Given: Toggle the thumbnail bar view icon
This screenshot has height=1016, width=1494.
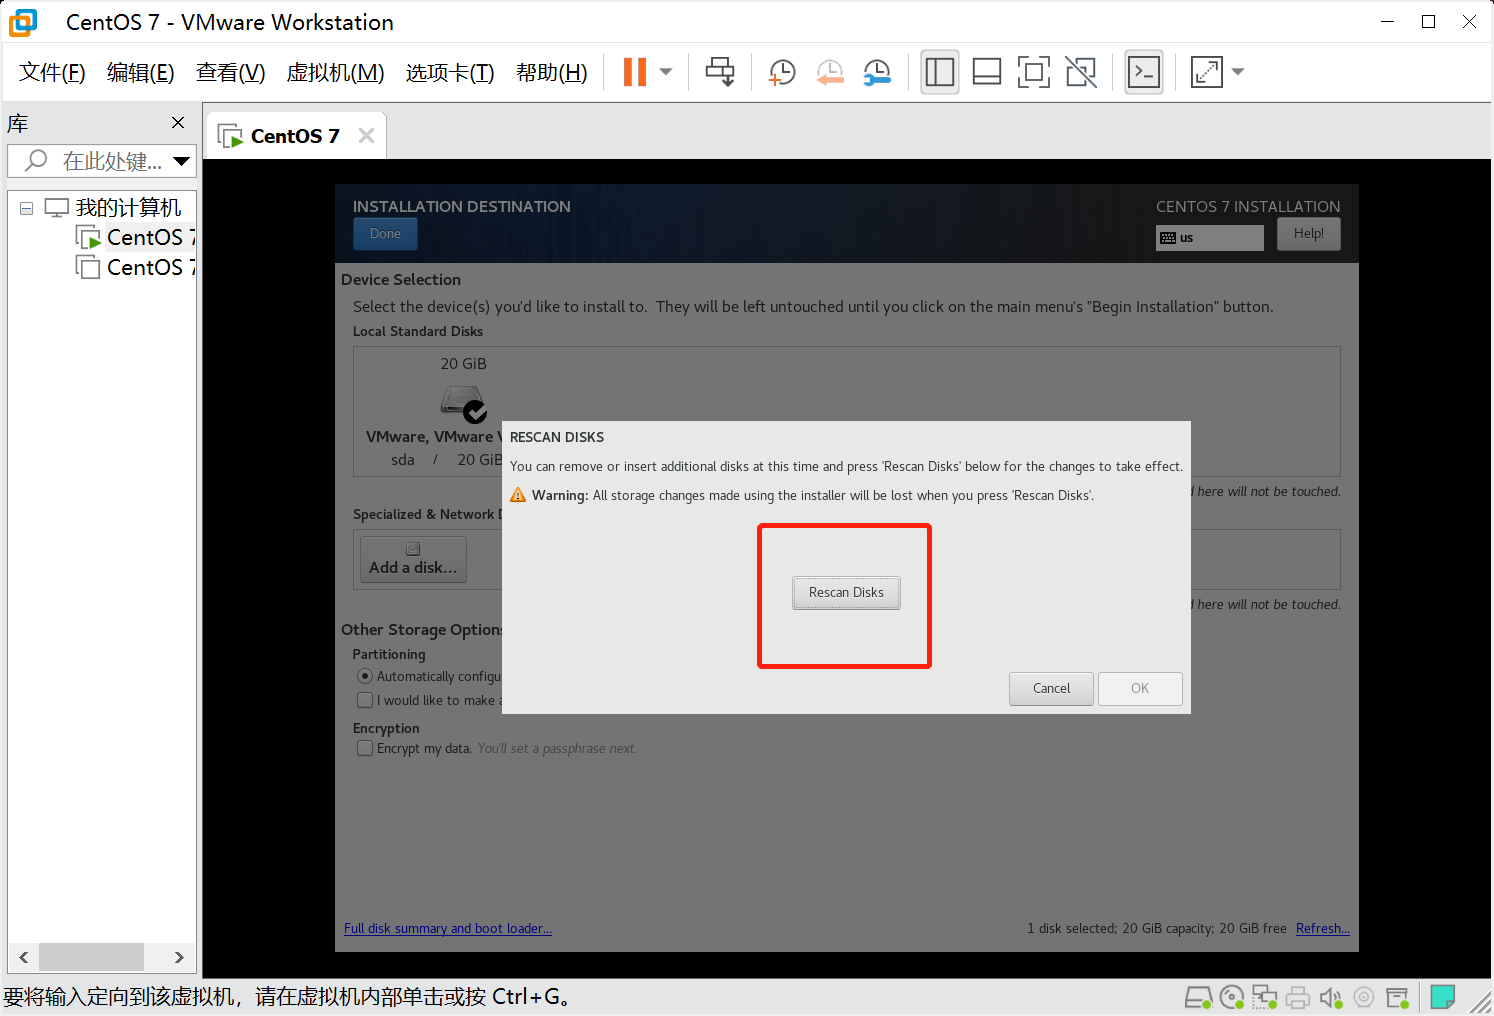Looking at the screenshot, I should [x=987, y=72].
